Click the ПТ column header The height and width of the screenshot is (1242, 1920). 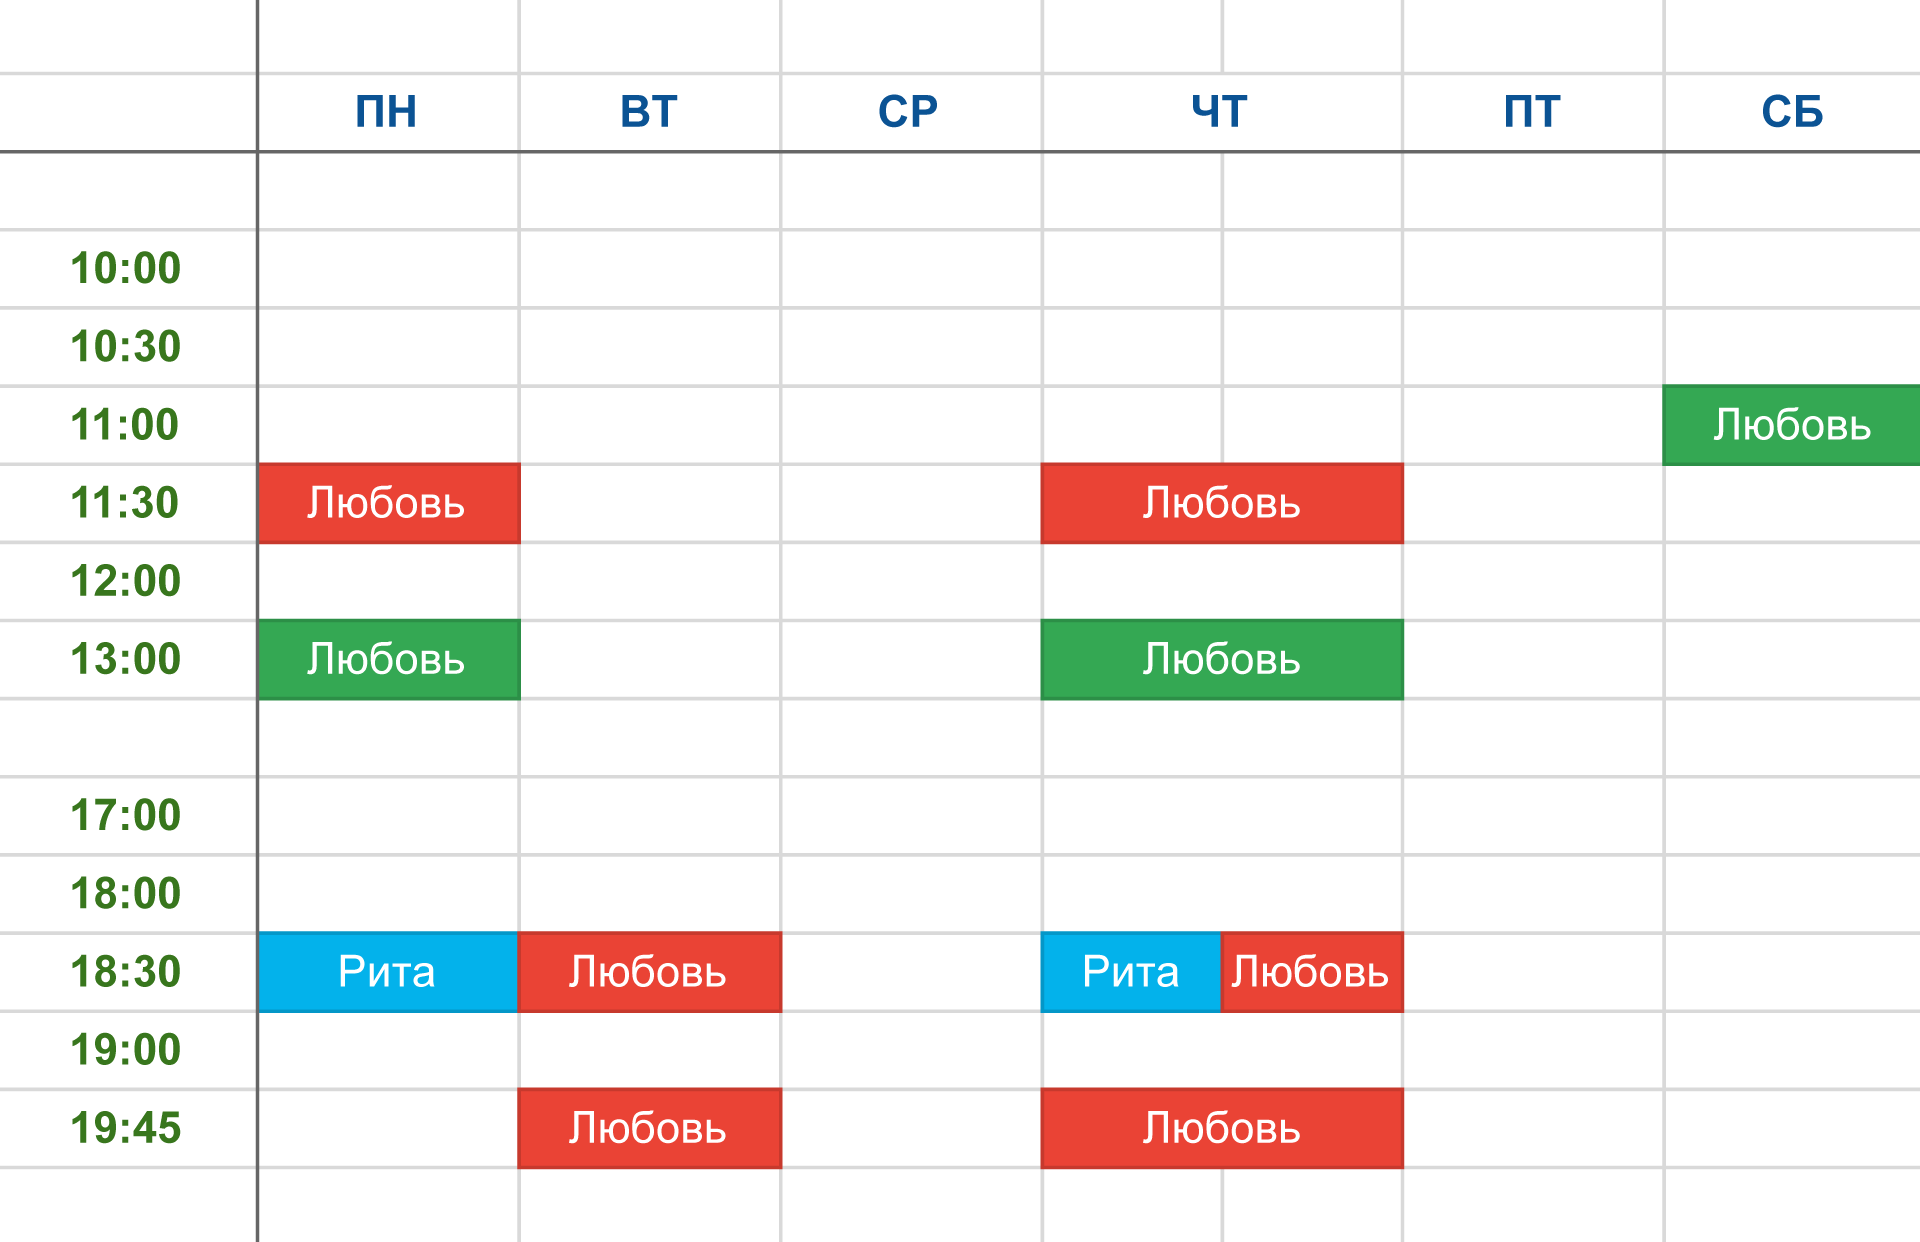(x=1532, y=112)
